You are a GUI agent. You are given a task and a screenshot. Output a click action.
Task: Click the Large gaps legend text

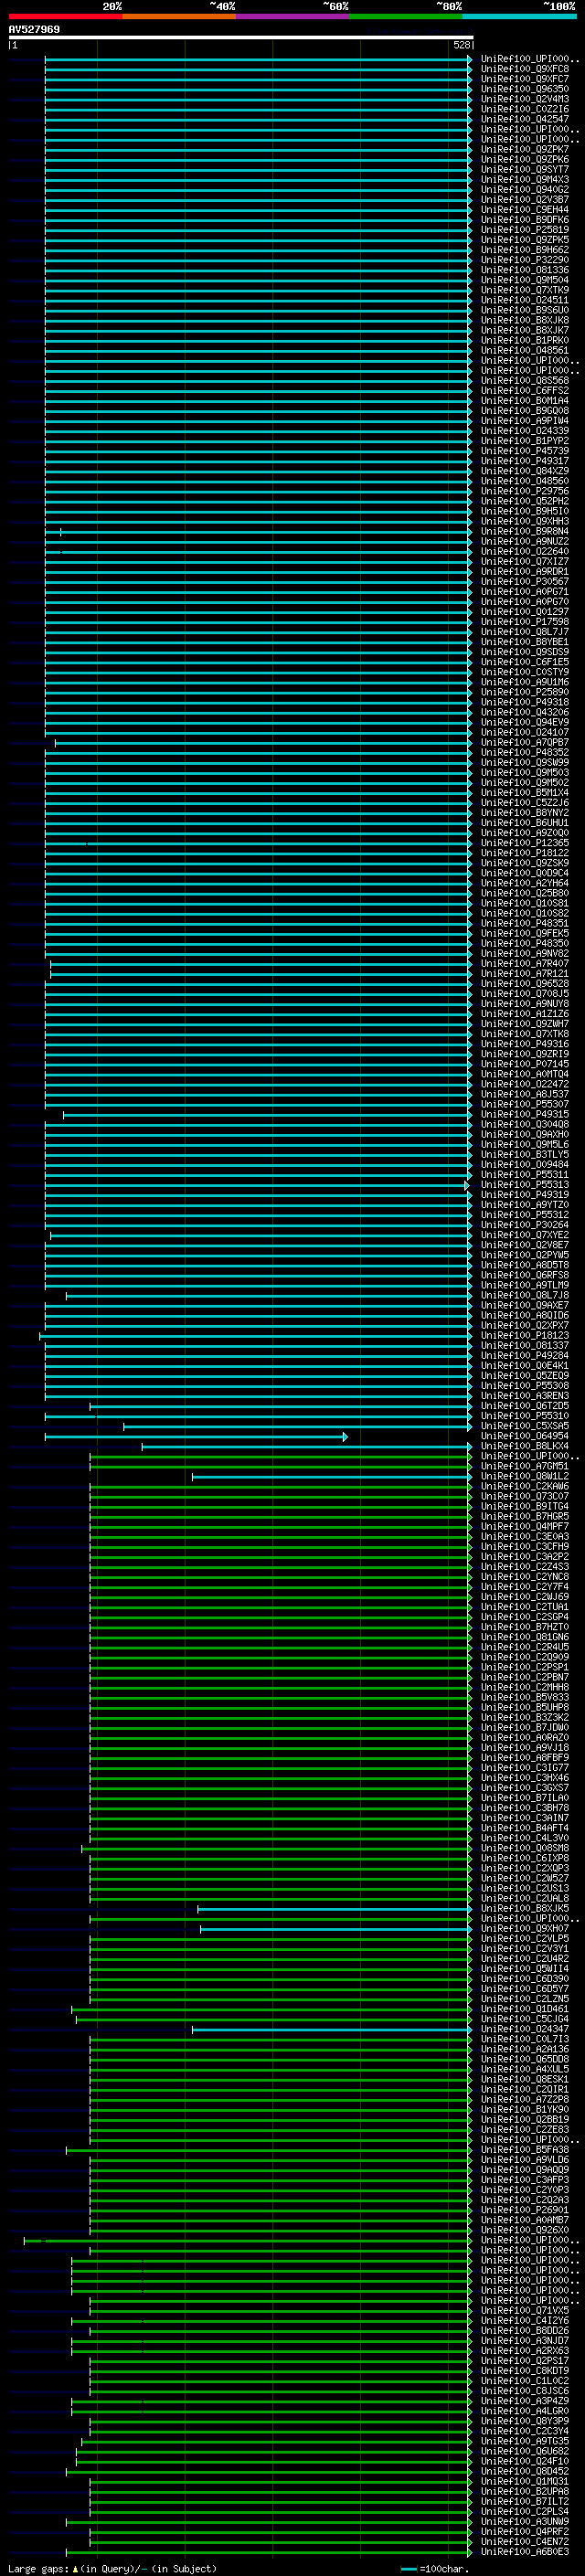pos(112,2569)
